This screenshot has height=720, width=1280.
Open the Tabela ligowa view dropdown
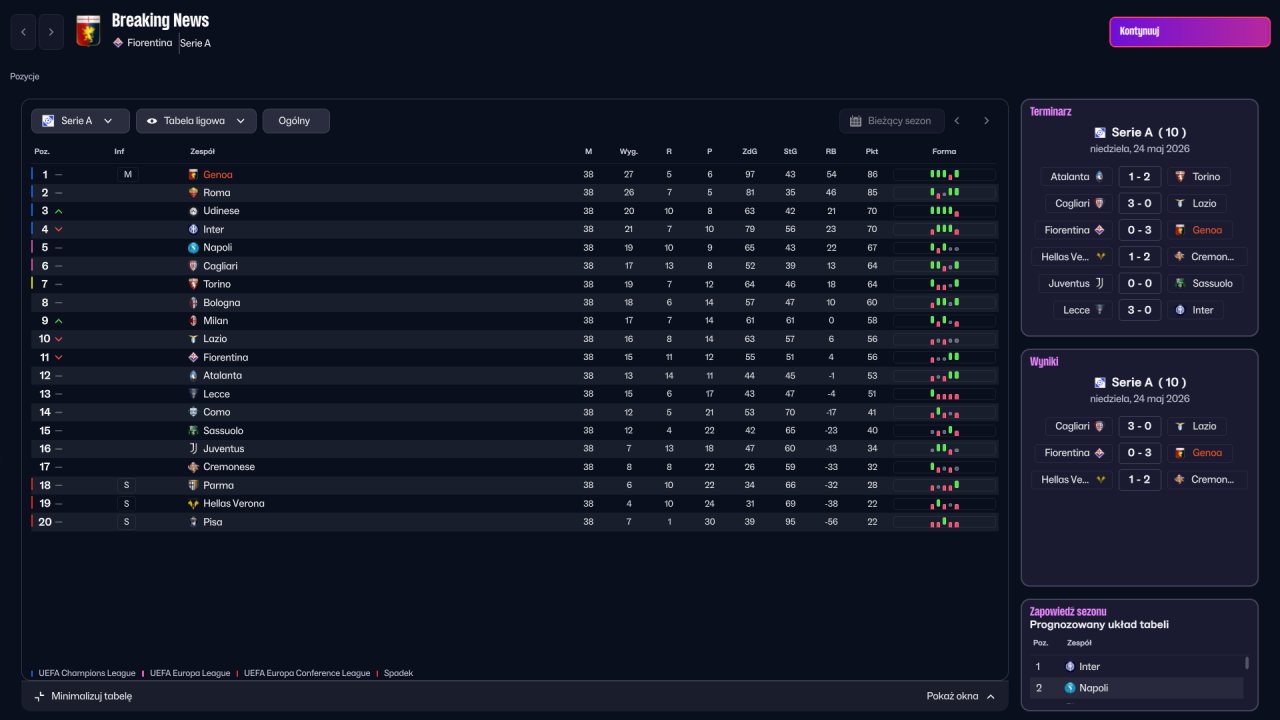click(x=196, y=121)
